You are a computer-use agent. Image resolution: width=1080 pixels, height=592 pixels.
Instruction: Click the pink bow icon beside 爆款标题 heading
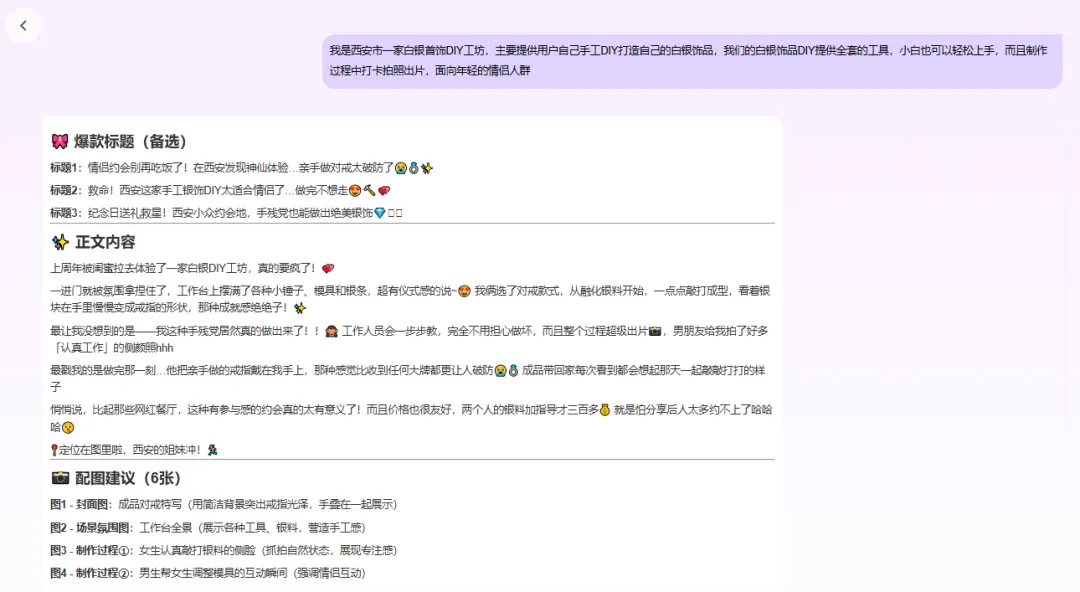coord(60,141)
